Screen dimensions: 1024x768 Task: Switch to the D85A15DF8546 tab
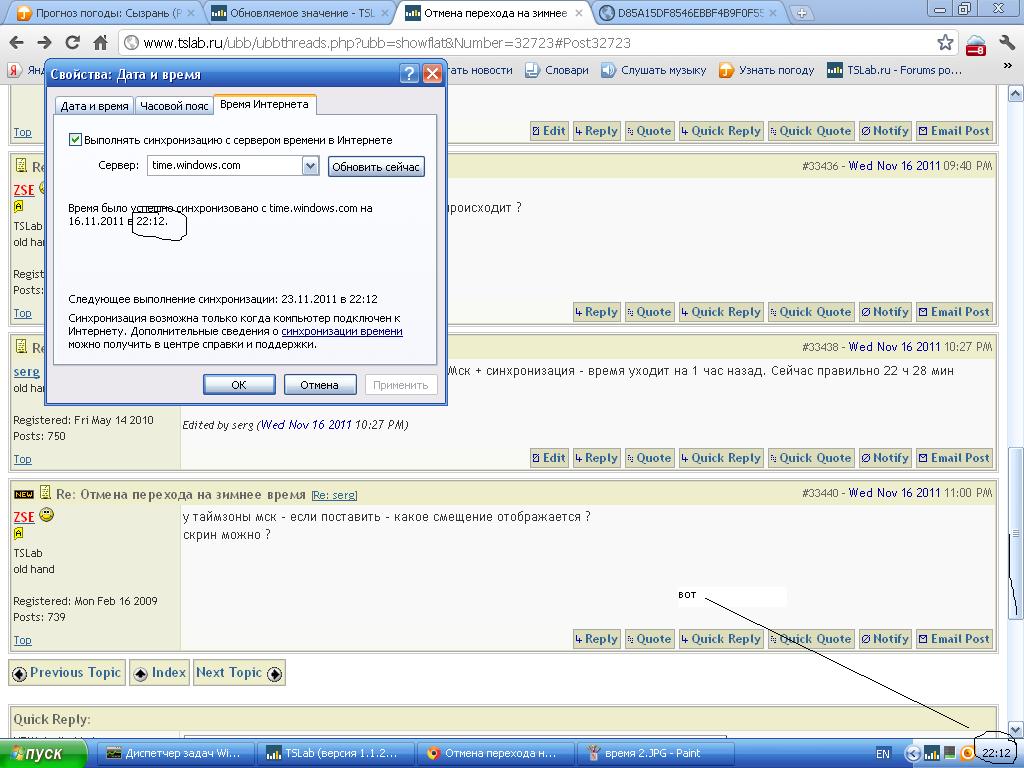pyautogui.click(x=690, y=12)
